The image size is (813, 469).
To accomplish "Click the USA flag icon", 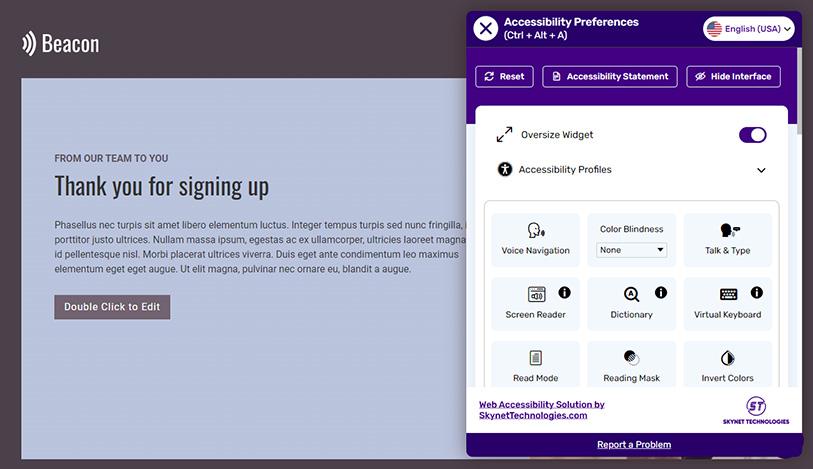I will [x=714, y=29].
